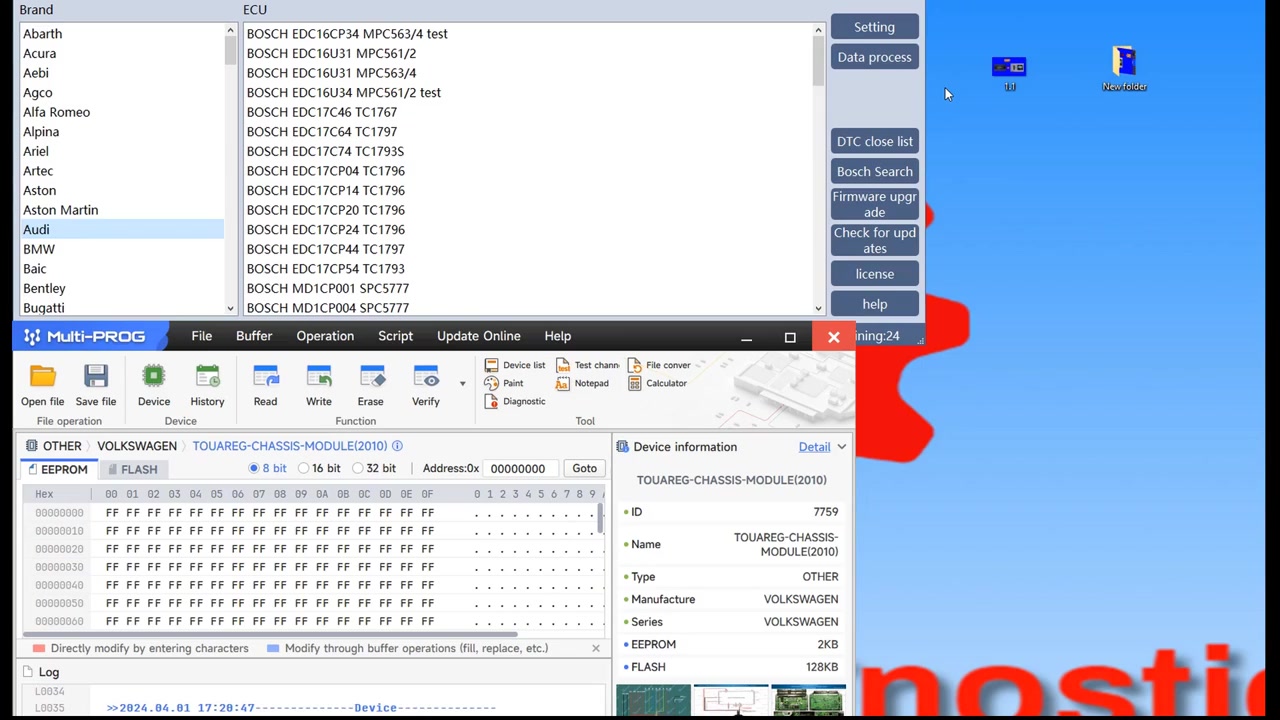This screenshot has width=1280, height=720.
Task: Click hex row address 00000030
Action: [59, 567]
